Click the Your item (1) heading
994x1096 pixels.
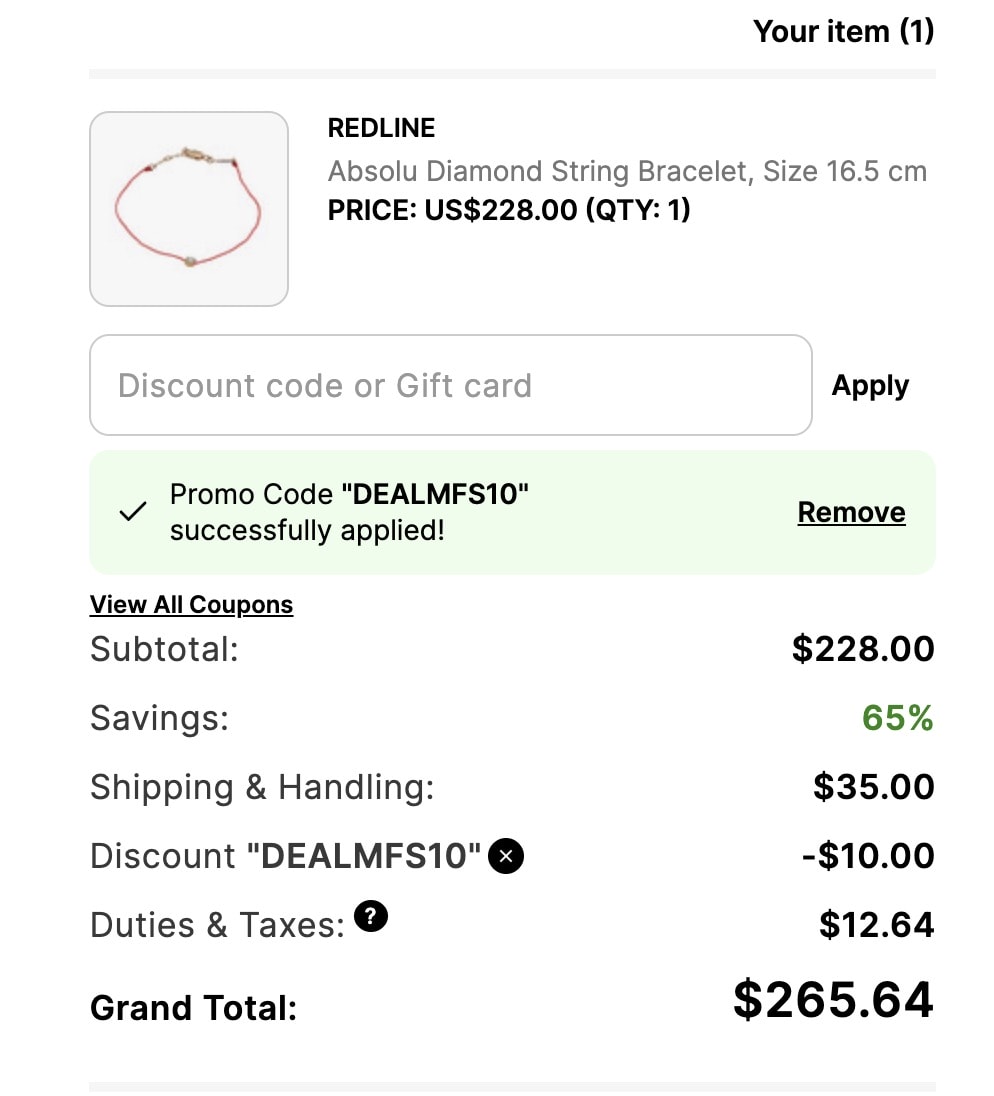coord(844,31)
